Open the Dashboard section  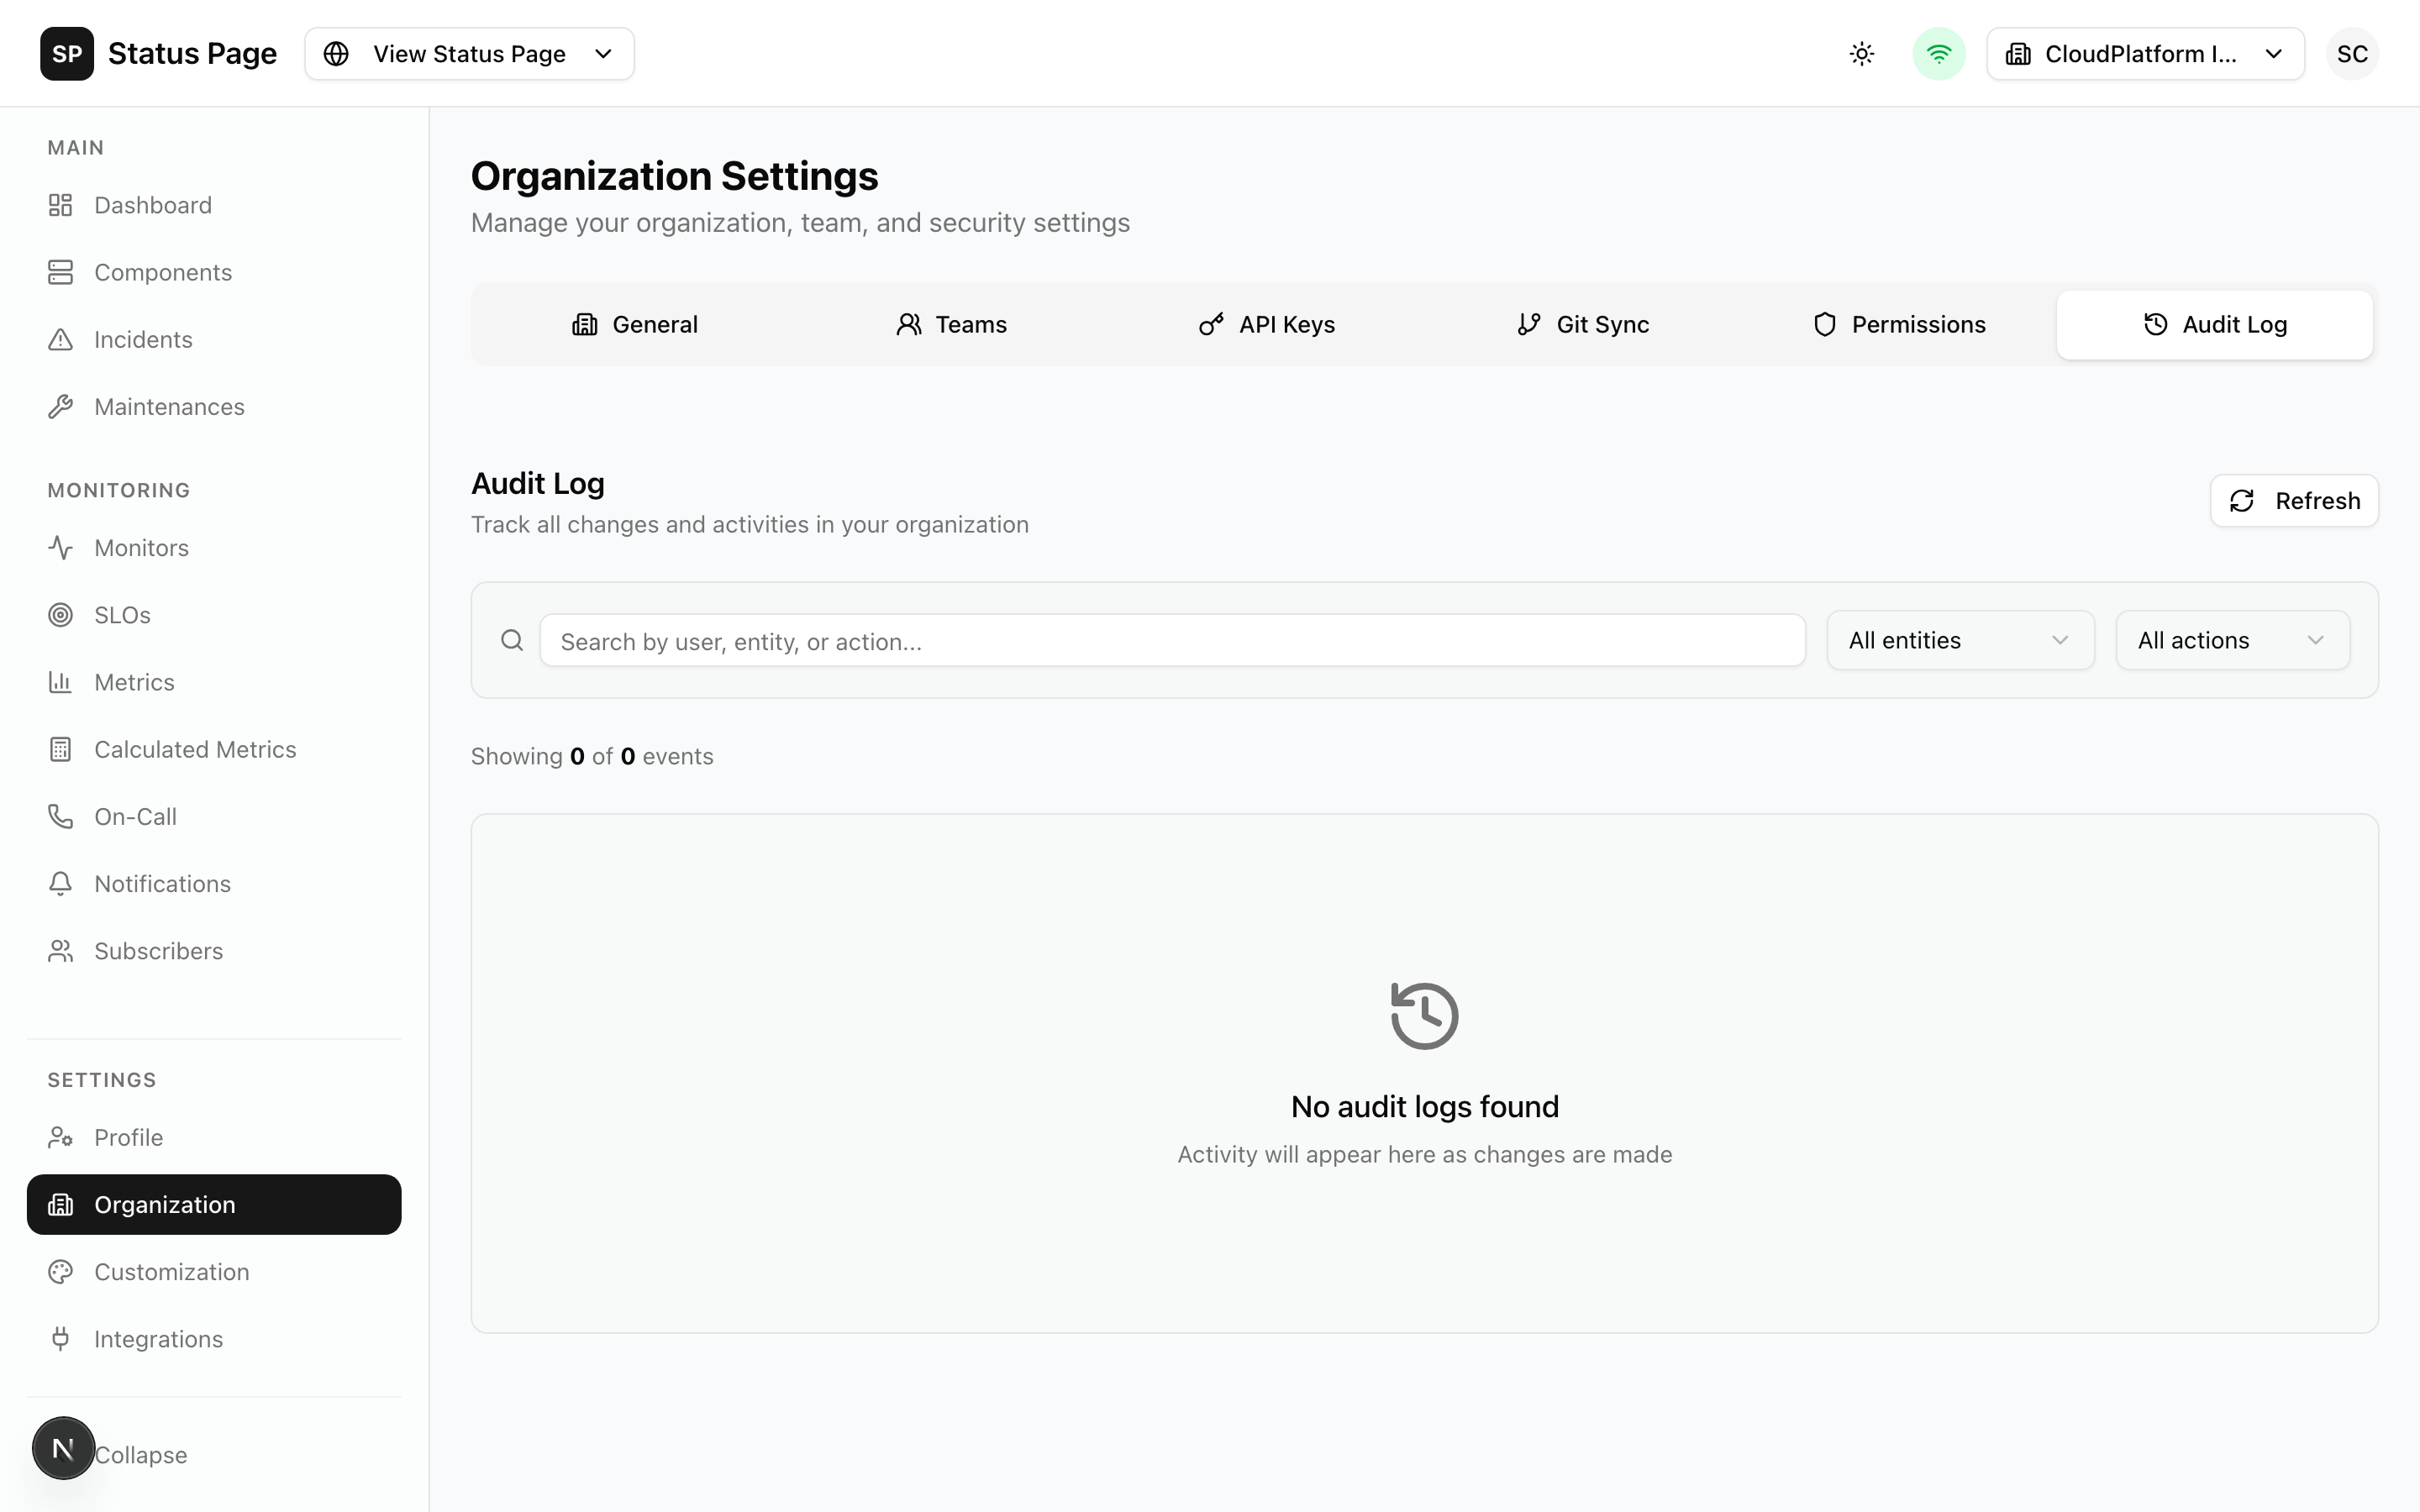153,205
